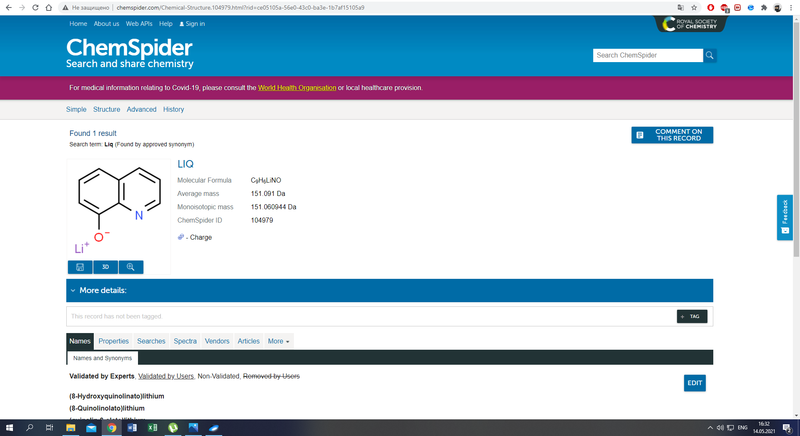Click the TAG button
The image size is (800, 436).
691,316
